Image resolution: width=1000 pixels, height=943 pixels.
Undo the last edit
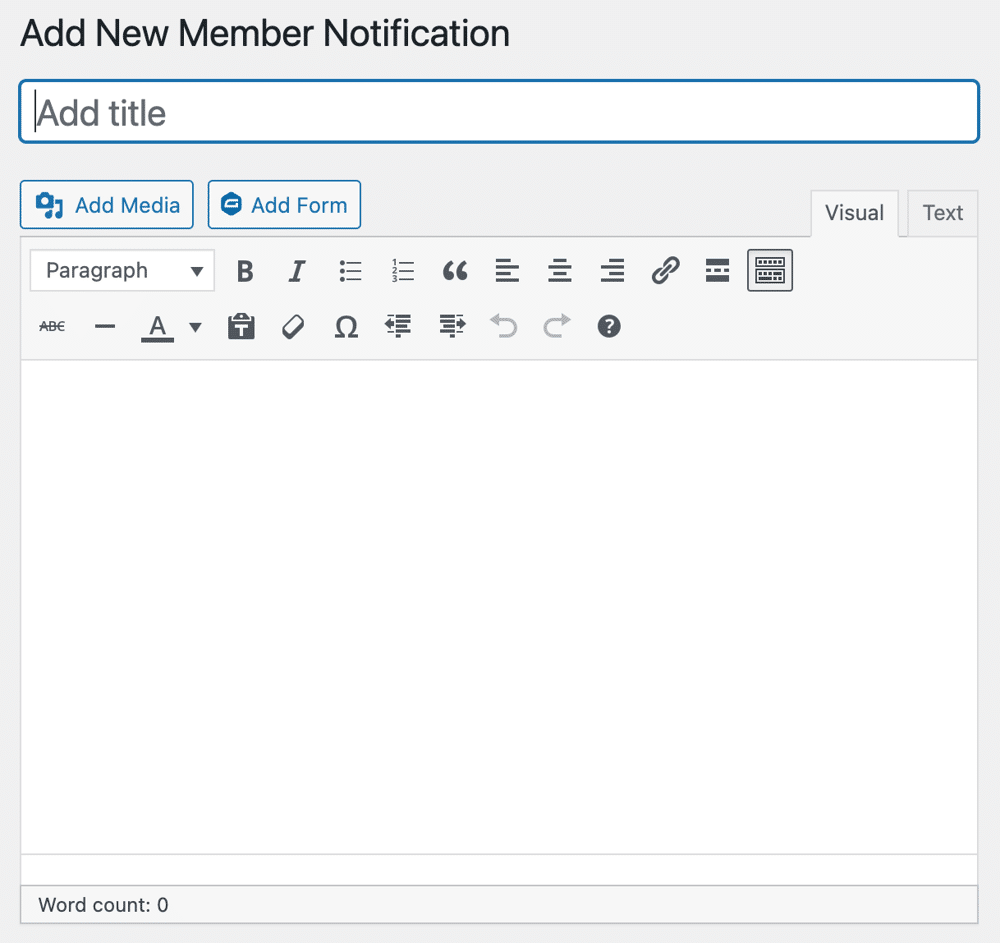click(504, 326)
